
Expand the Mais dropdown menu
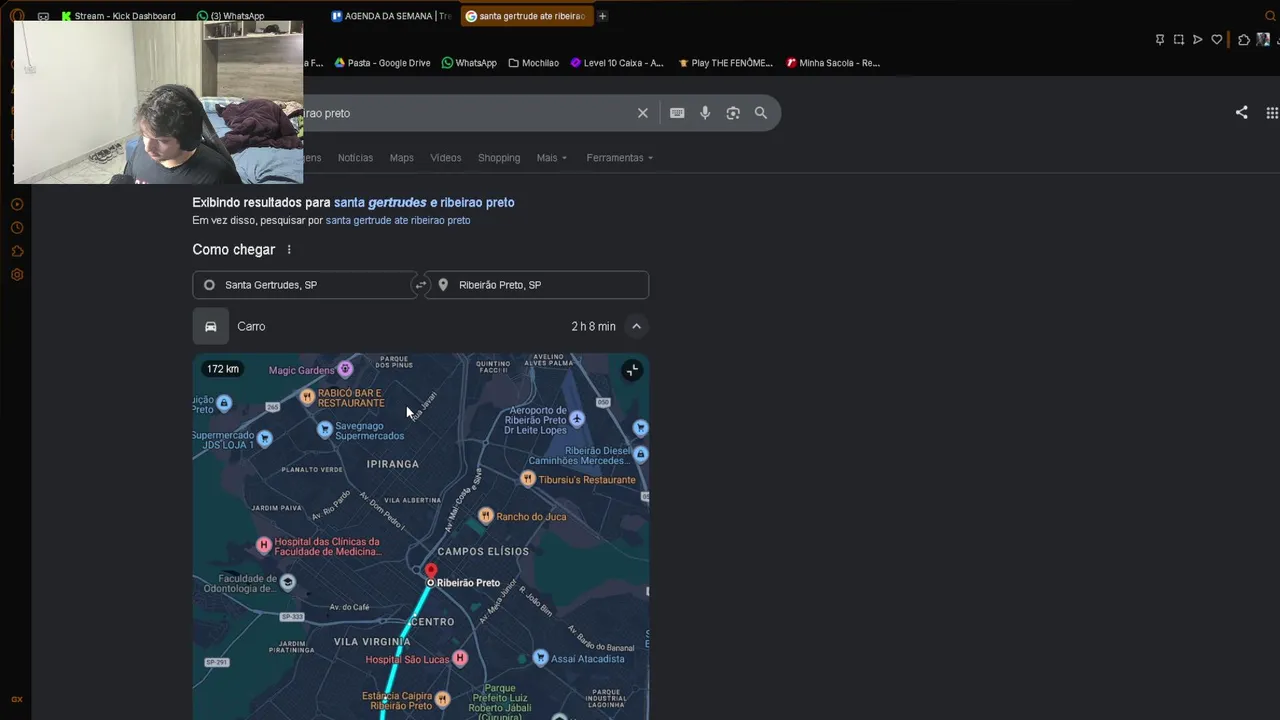[551, 158]
